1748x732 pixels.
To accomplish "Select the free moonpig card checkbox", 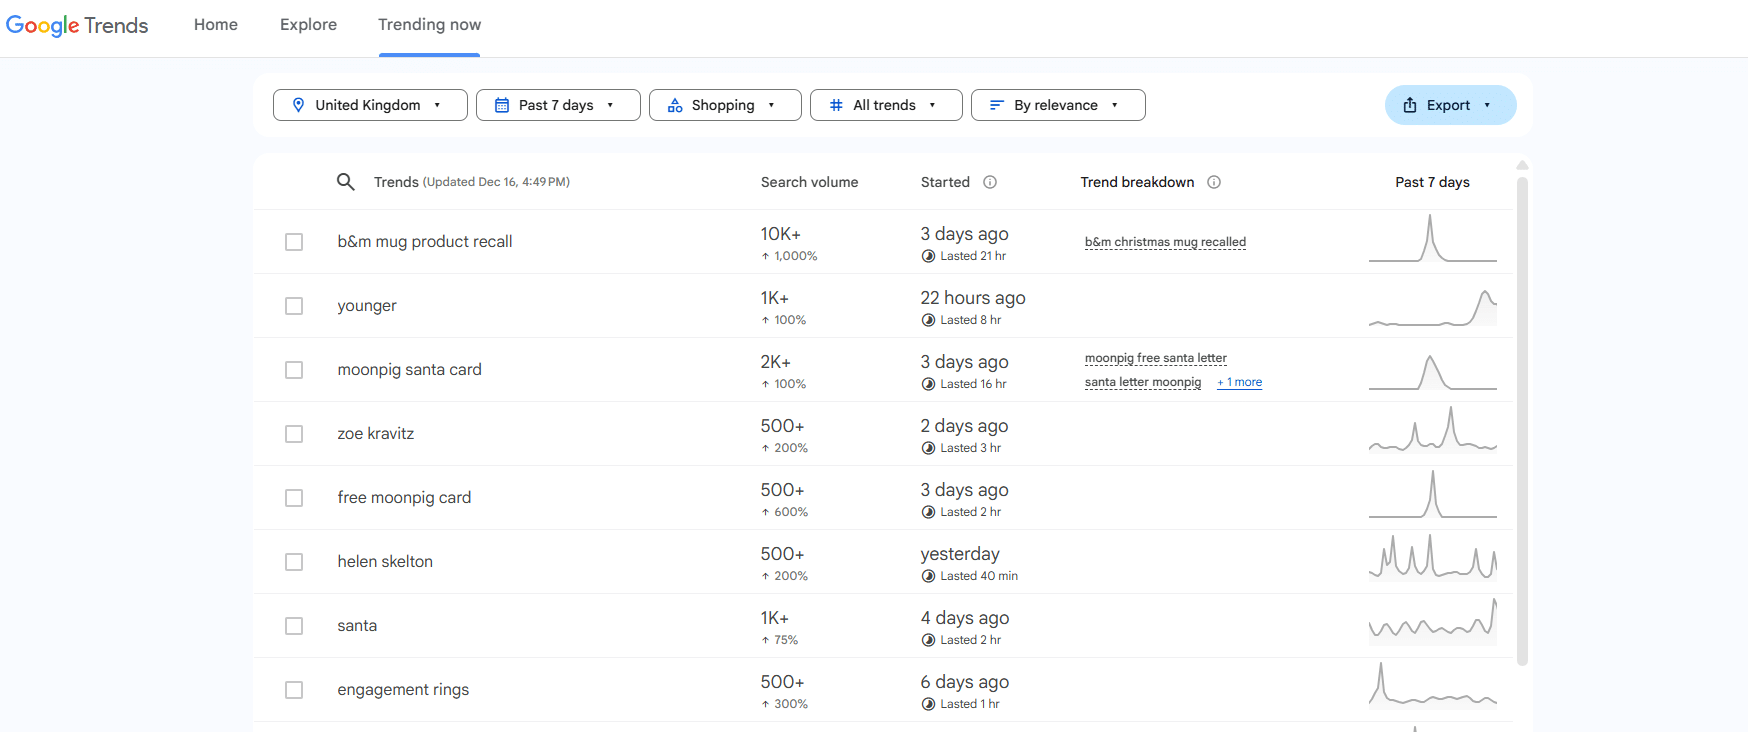I will (x=294, y=498).
